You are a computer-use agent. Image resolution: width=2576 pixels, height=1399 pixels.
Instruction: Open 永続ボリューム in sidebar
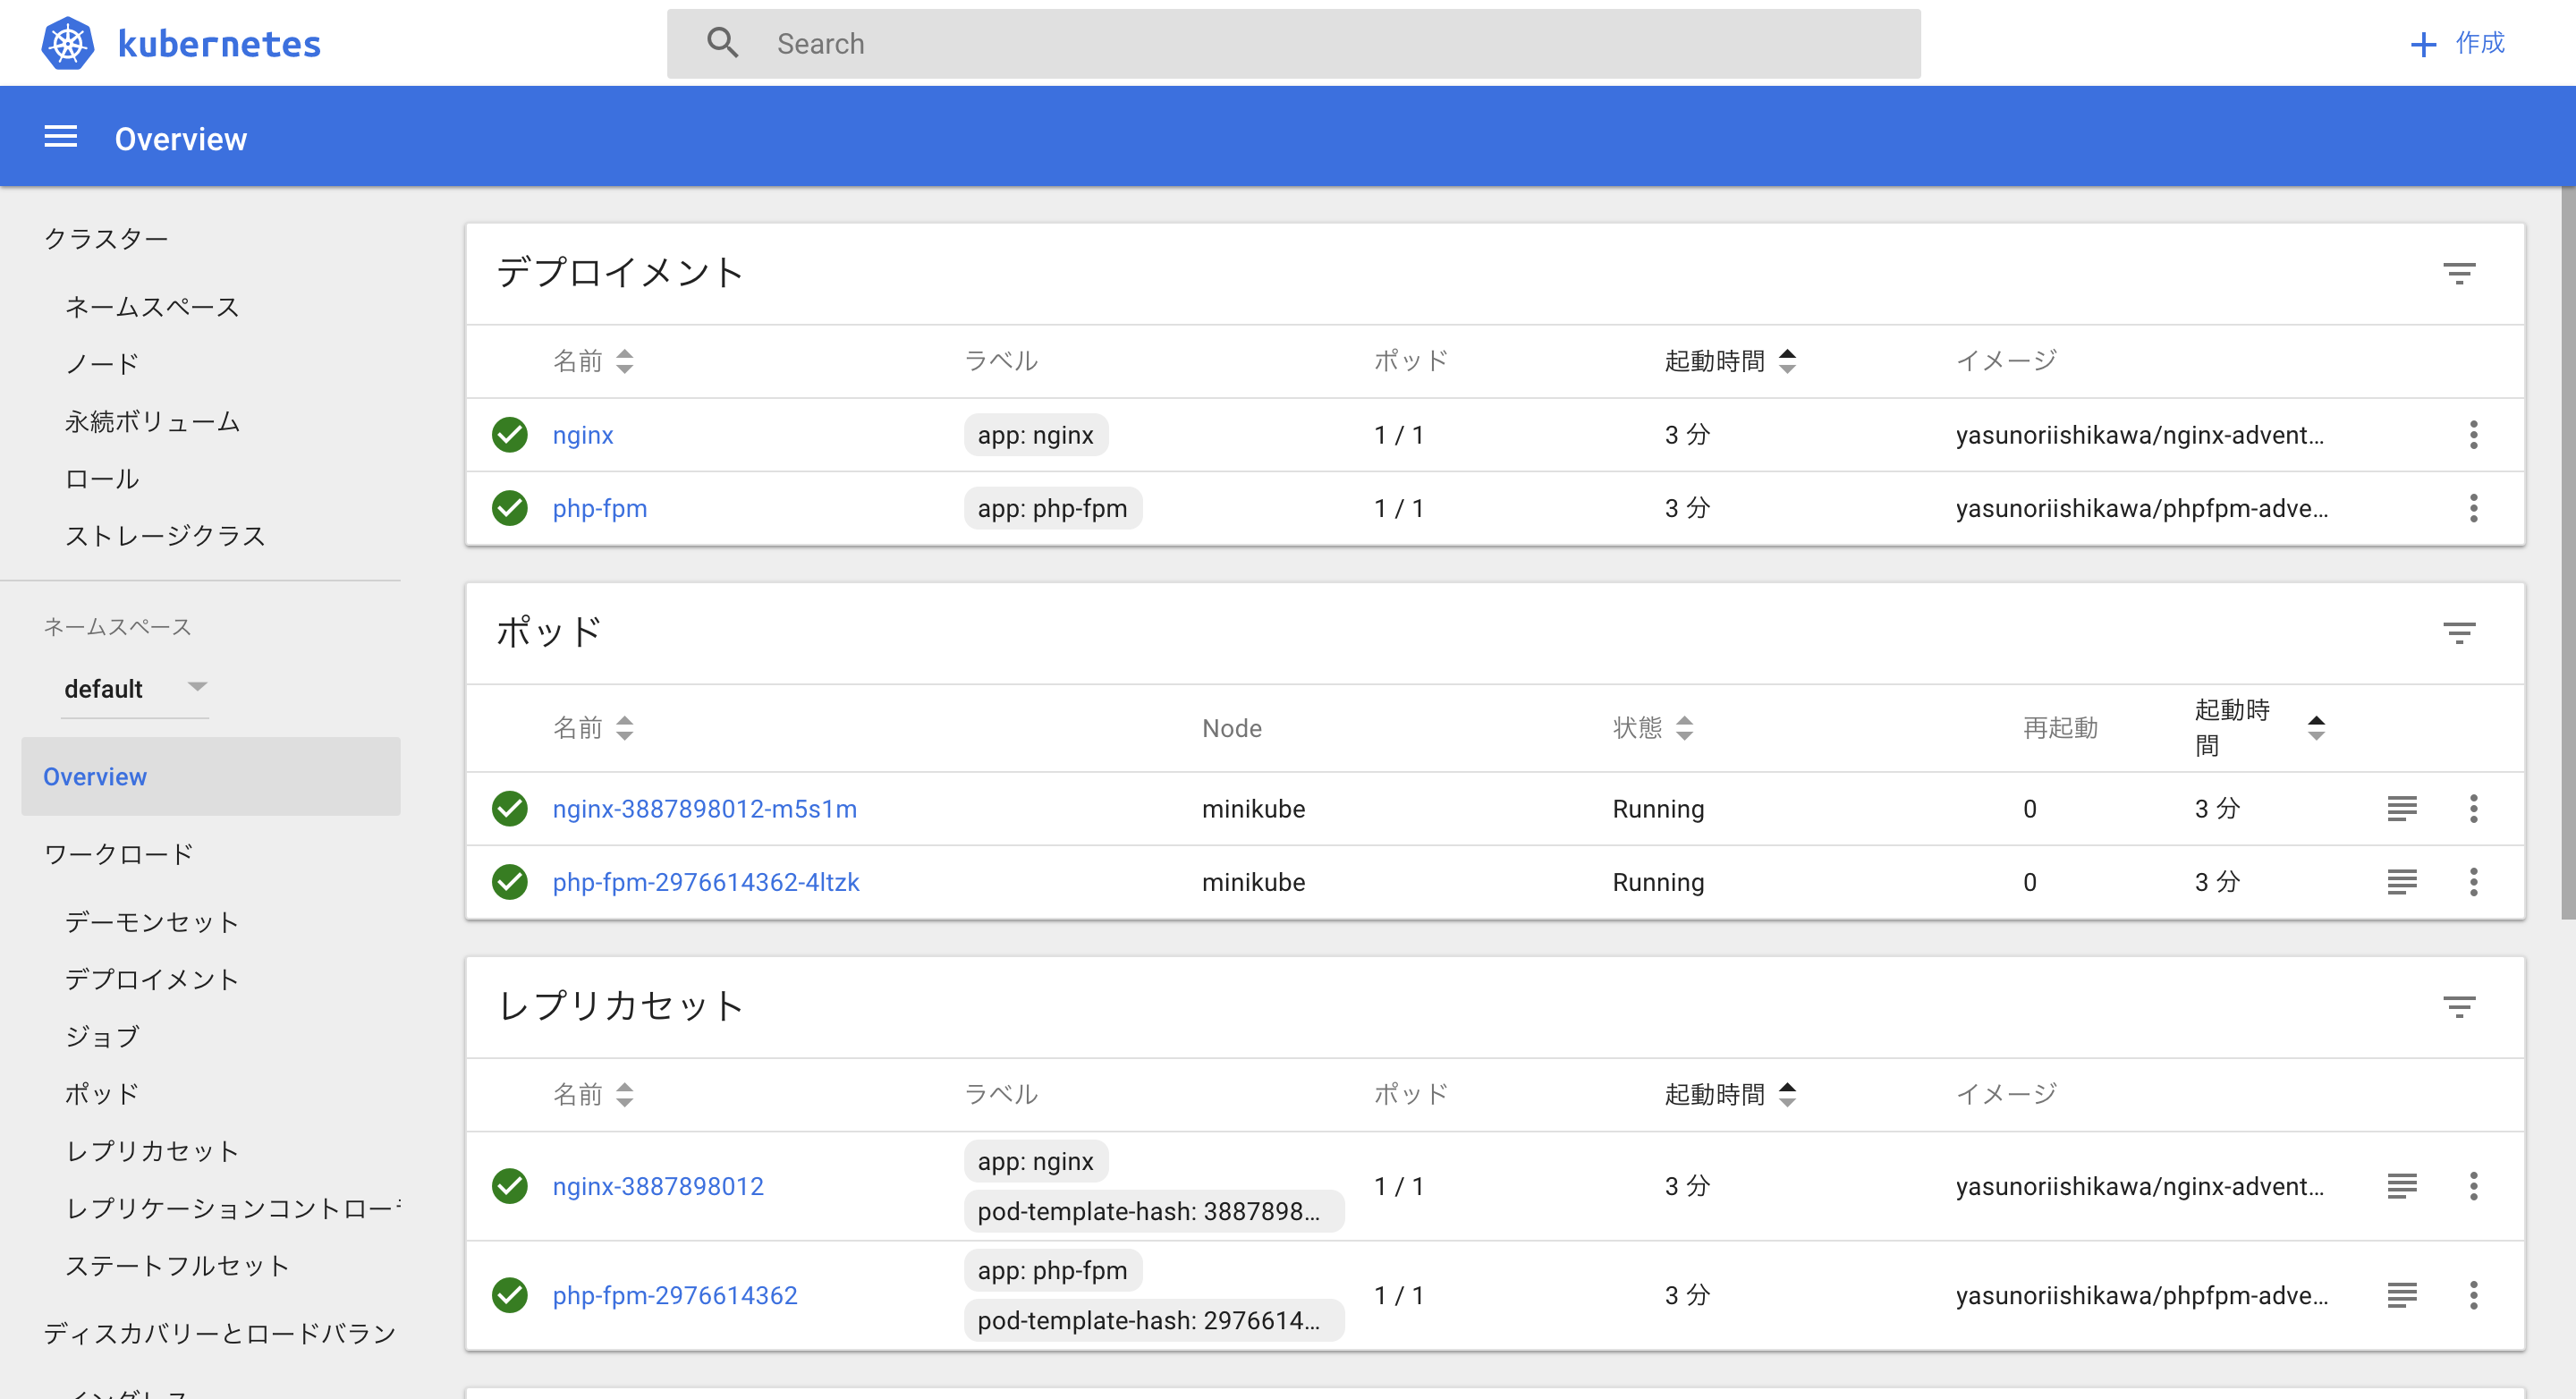(x=152, y=421)
